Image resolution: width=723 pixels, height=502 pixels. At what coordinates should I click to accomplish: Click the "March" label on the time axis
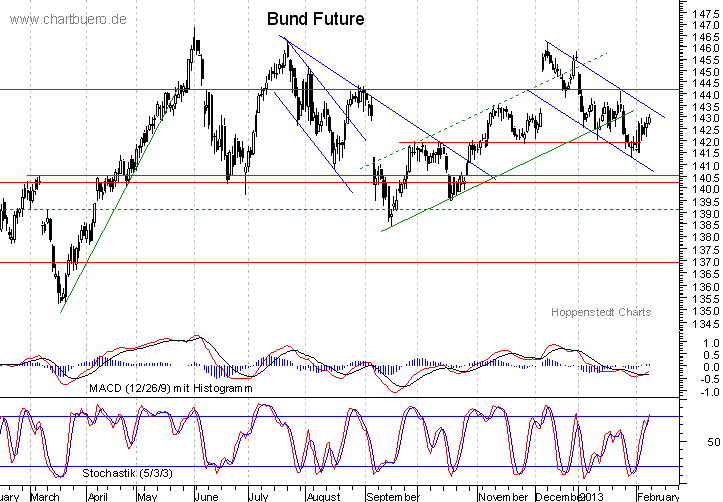(x=45, y=497)
